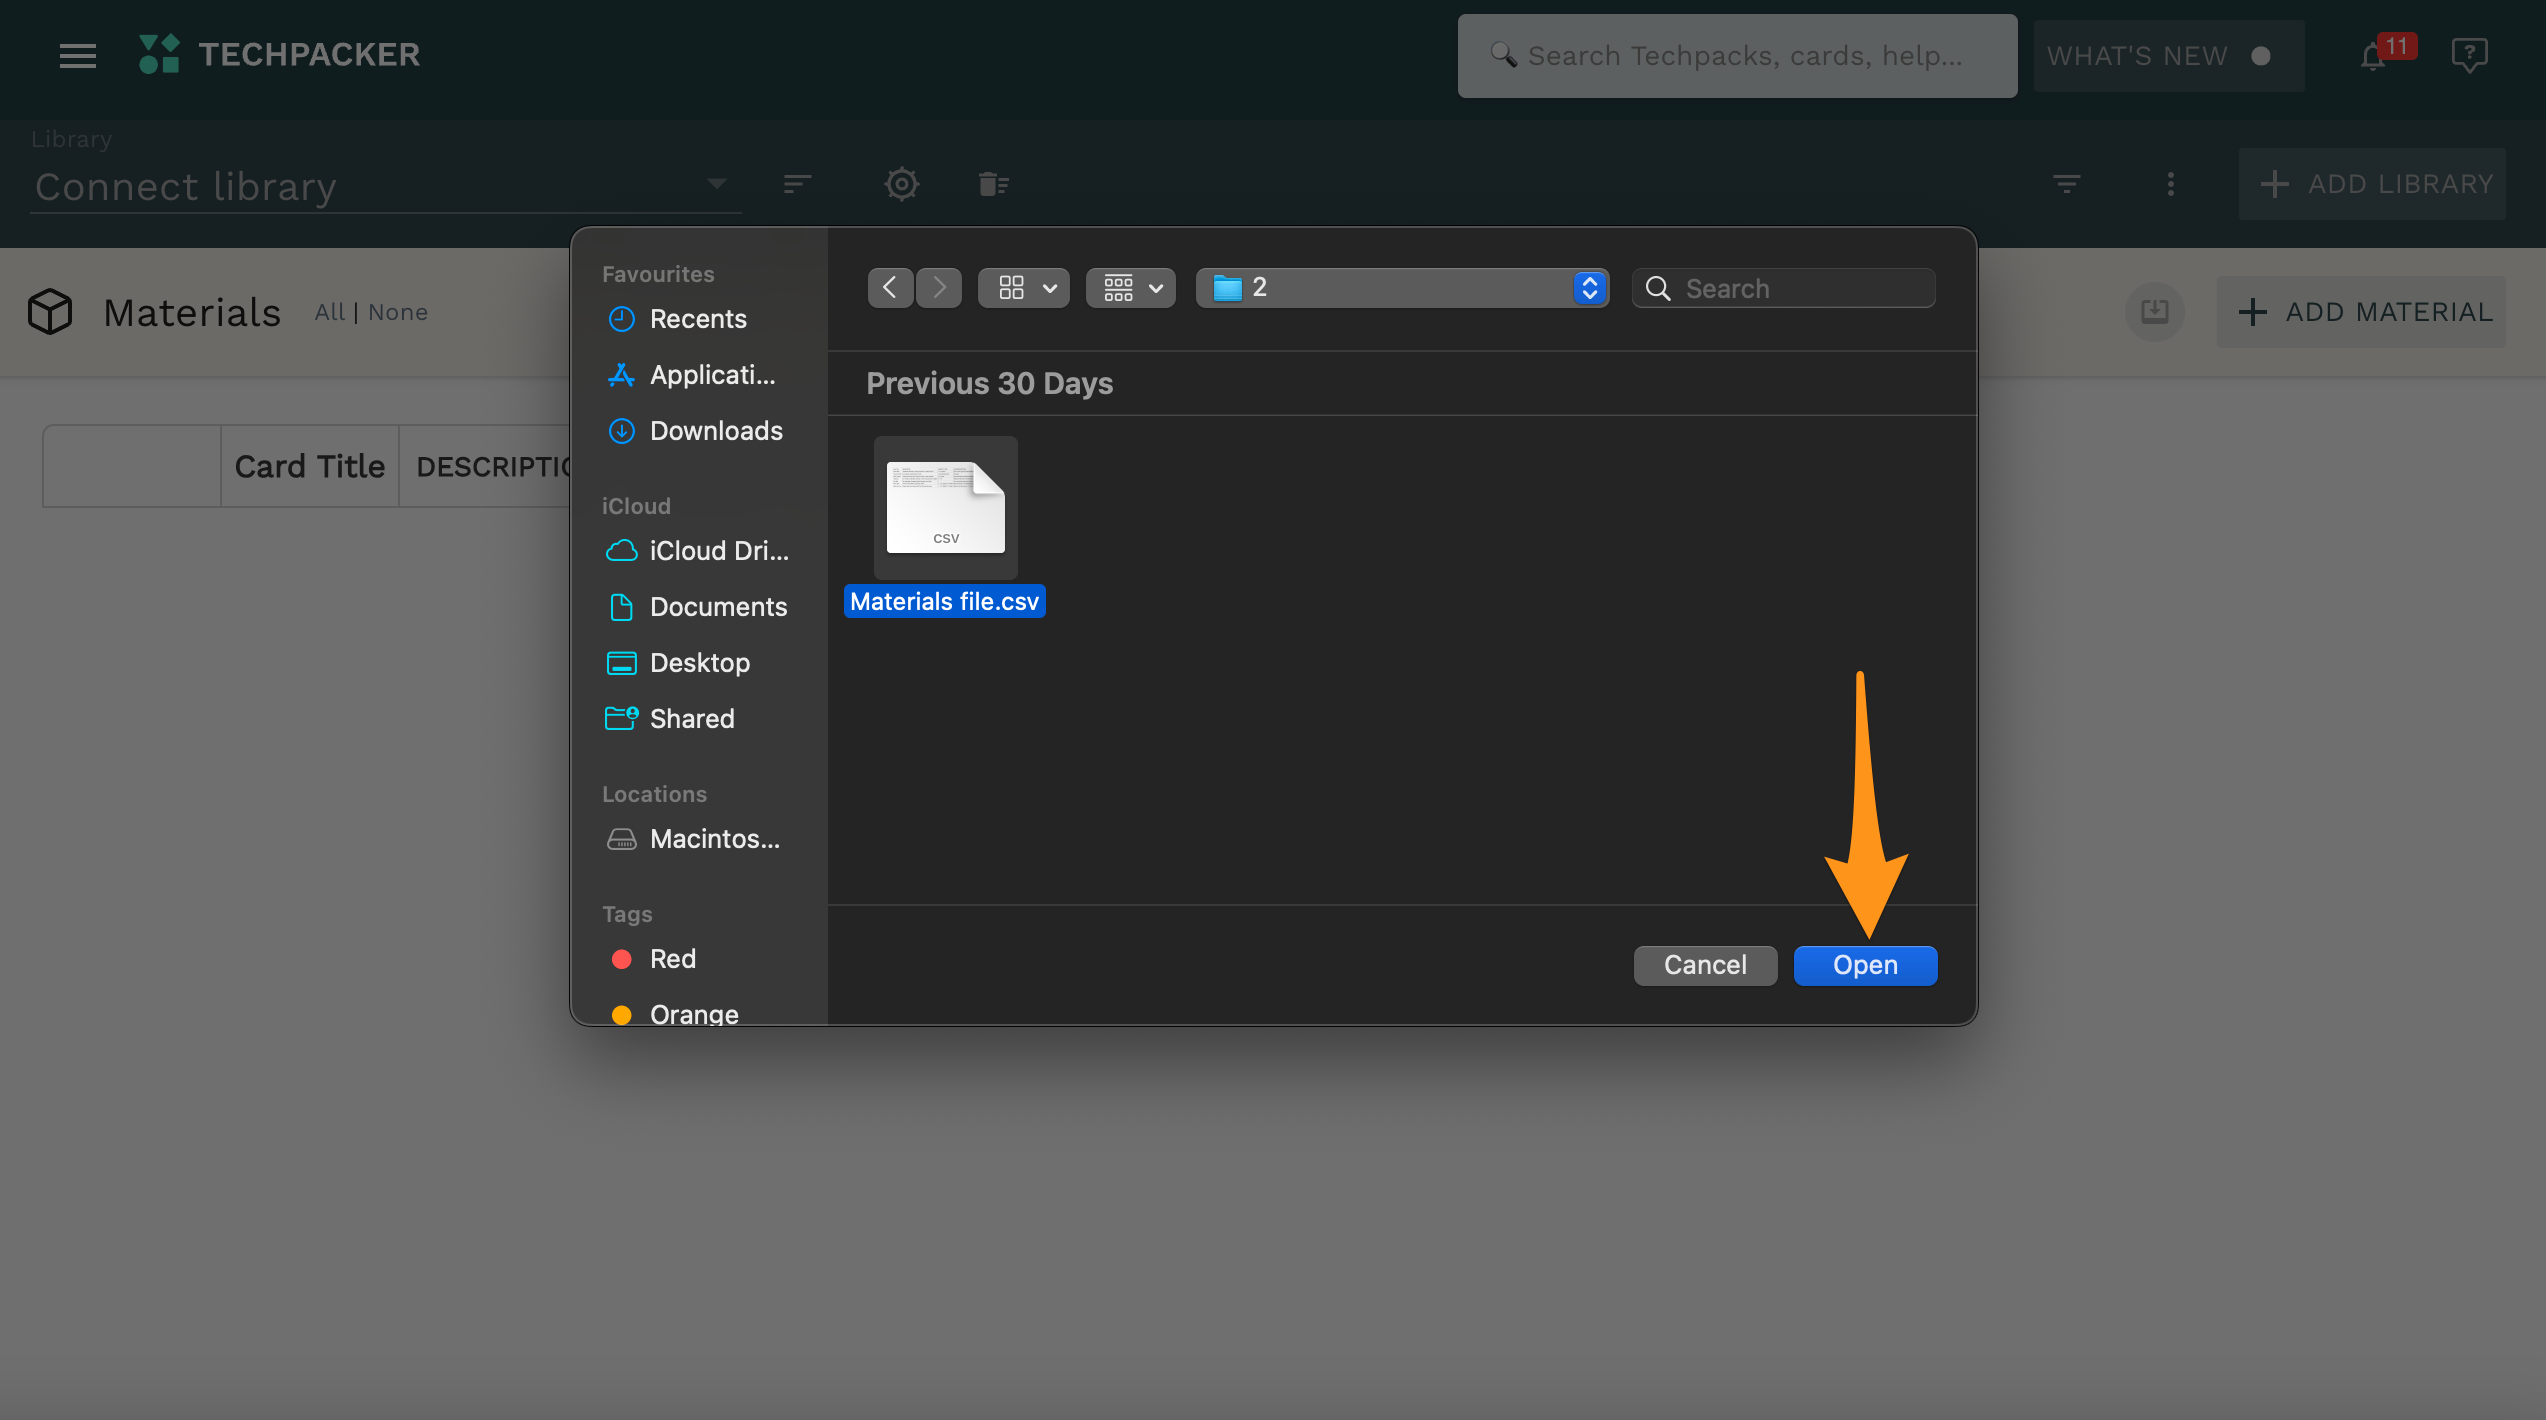The height and width of the screenshot is (1420, 2546).
Task: Select Documents in the iCloud sidebar
Action: click(718, 607)
